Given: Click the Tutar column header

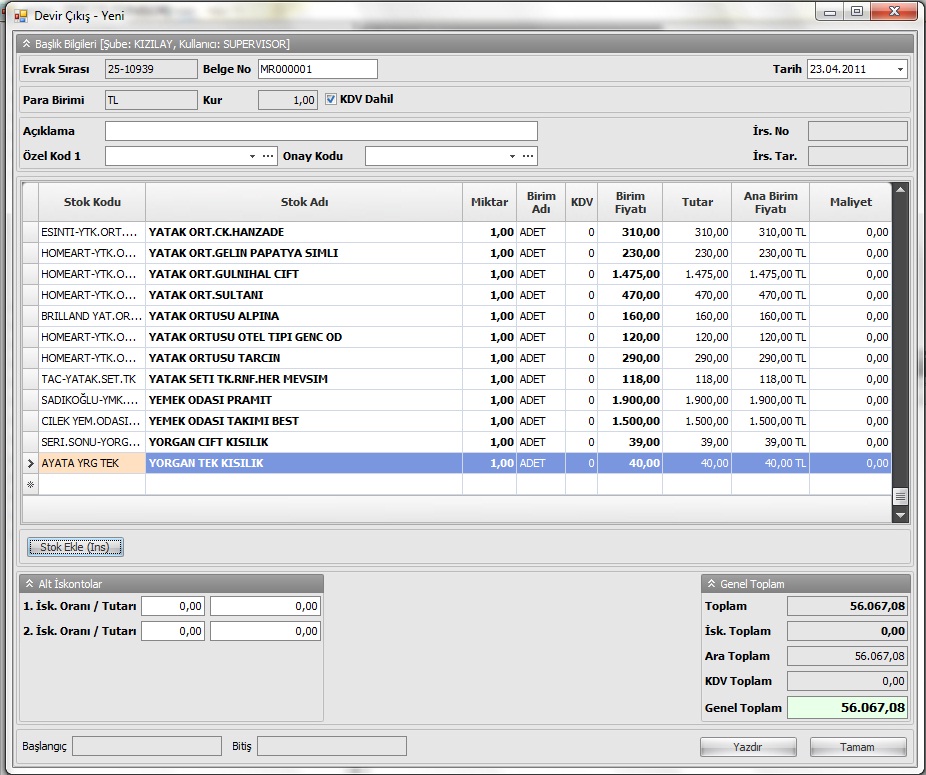Looking at the screenshot, I should pos(697,202).
